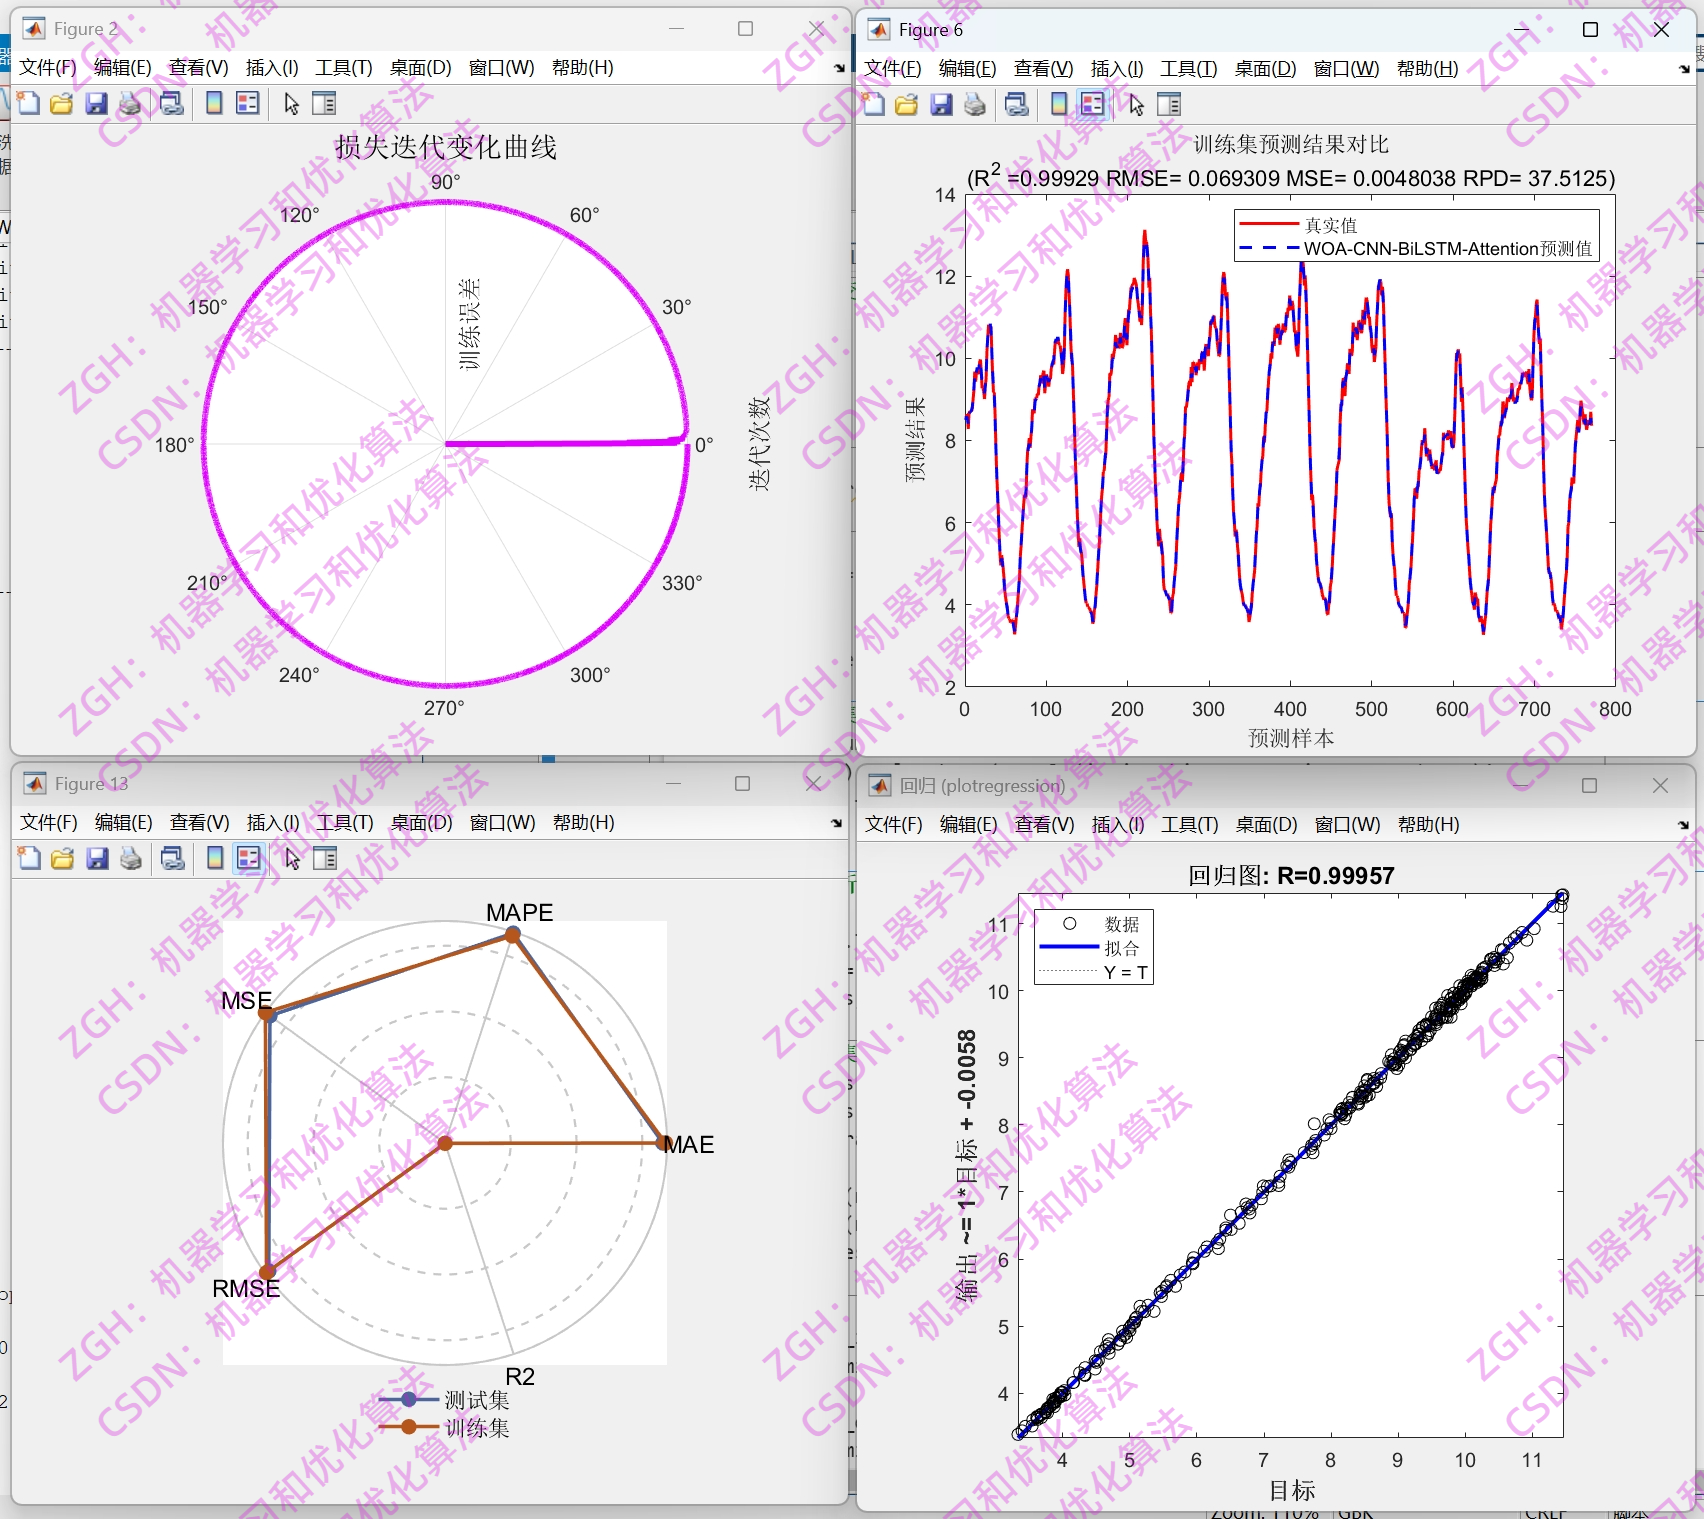The height and width of the screenshot is (1519, 1704).
Task: Select the 真实值 legend entry in Figure 6
Action: (x=1298, y=225)
